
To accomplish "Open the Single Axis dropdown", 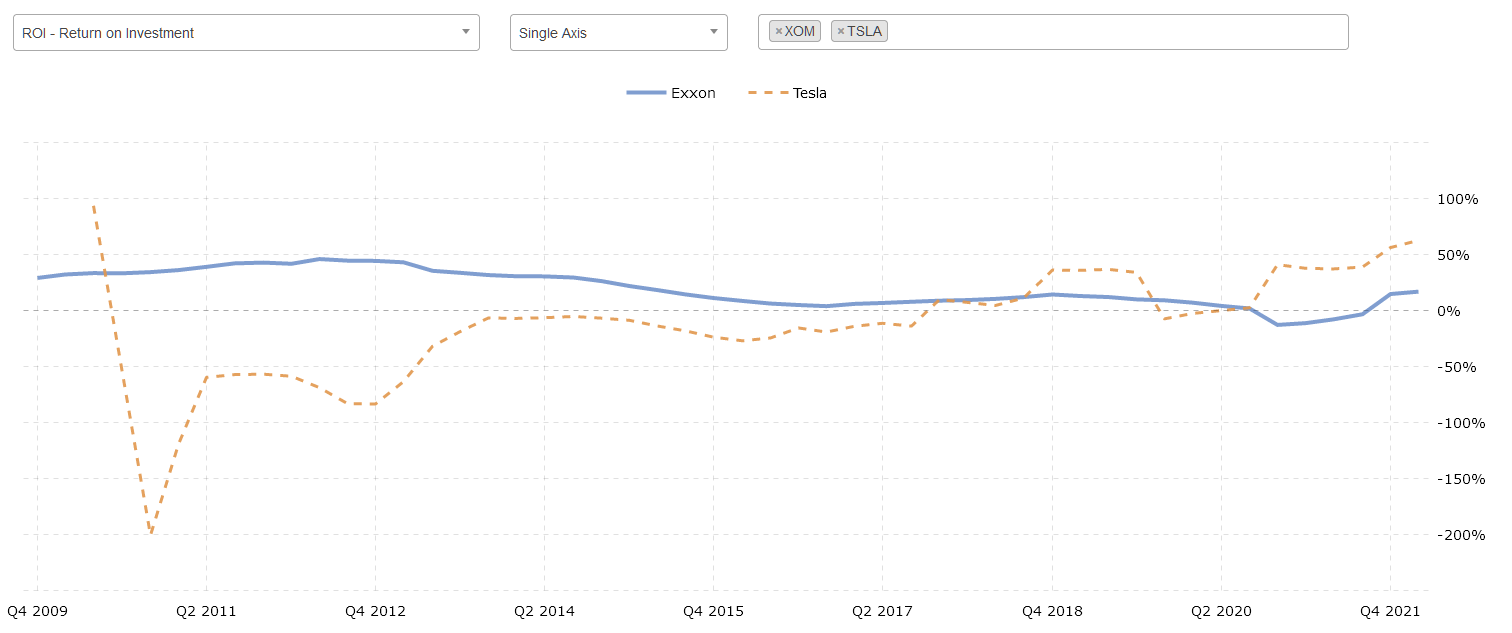I will point(619,32).
